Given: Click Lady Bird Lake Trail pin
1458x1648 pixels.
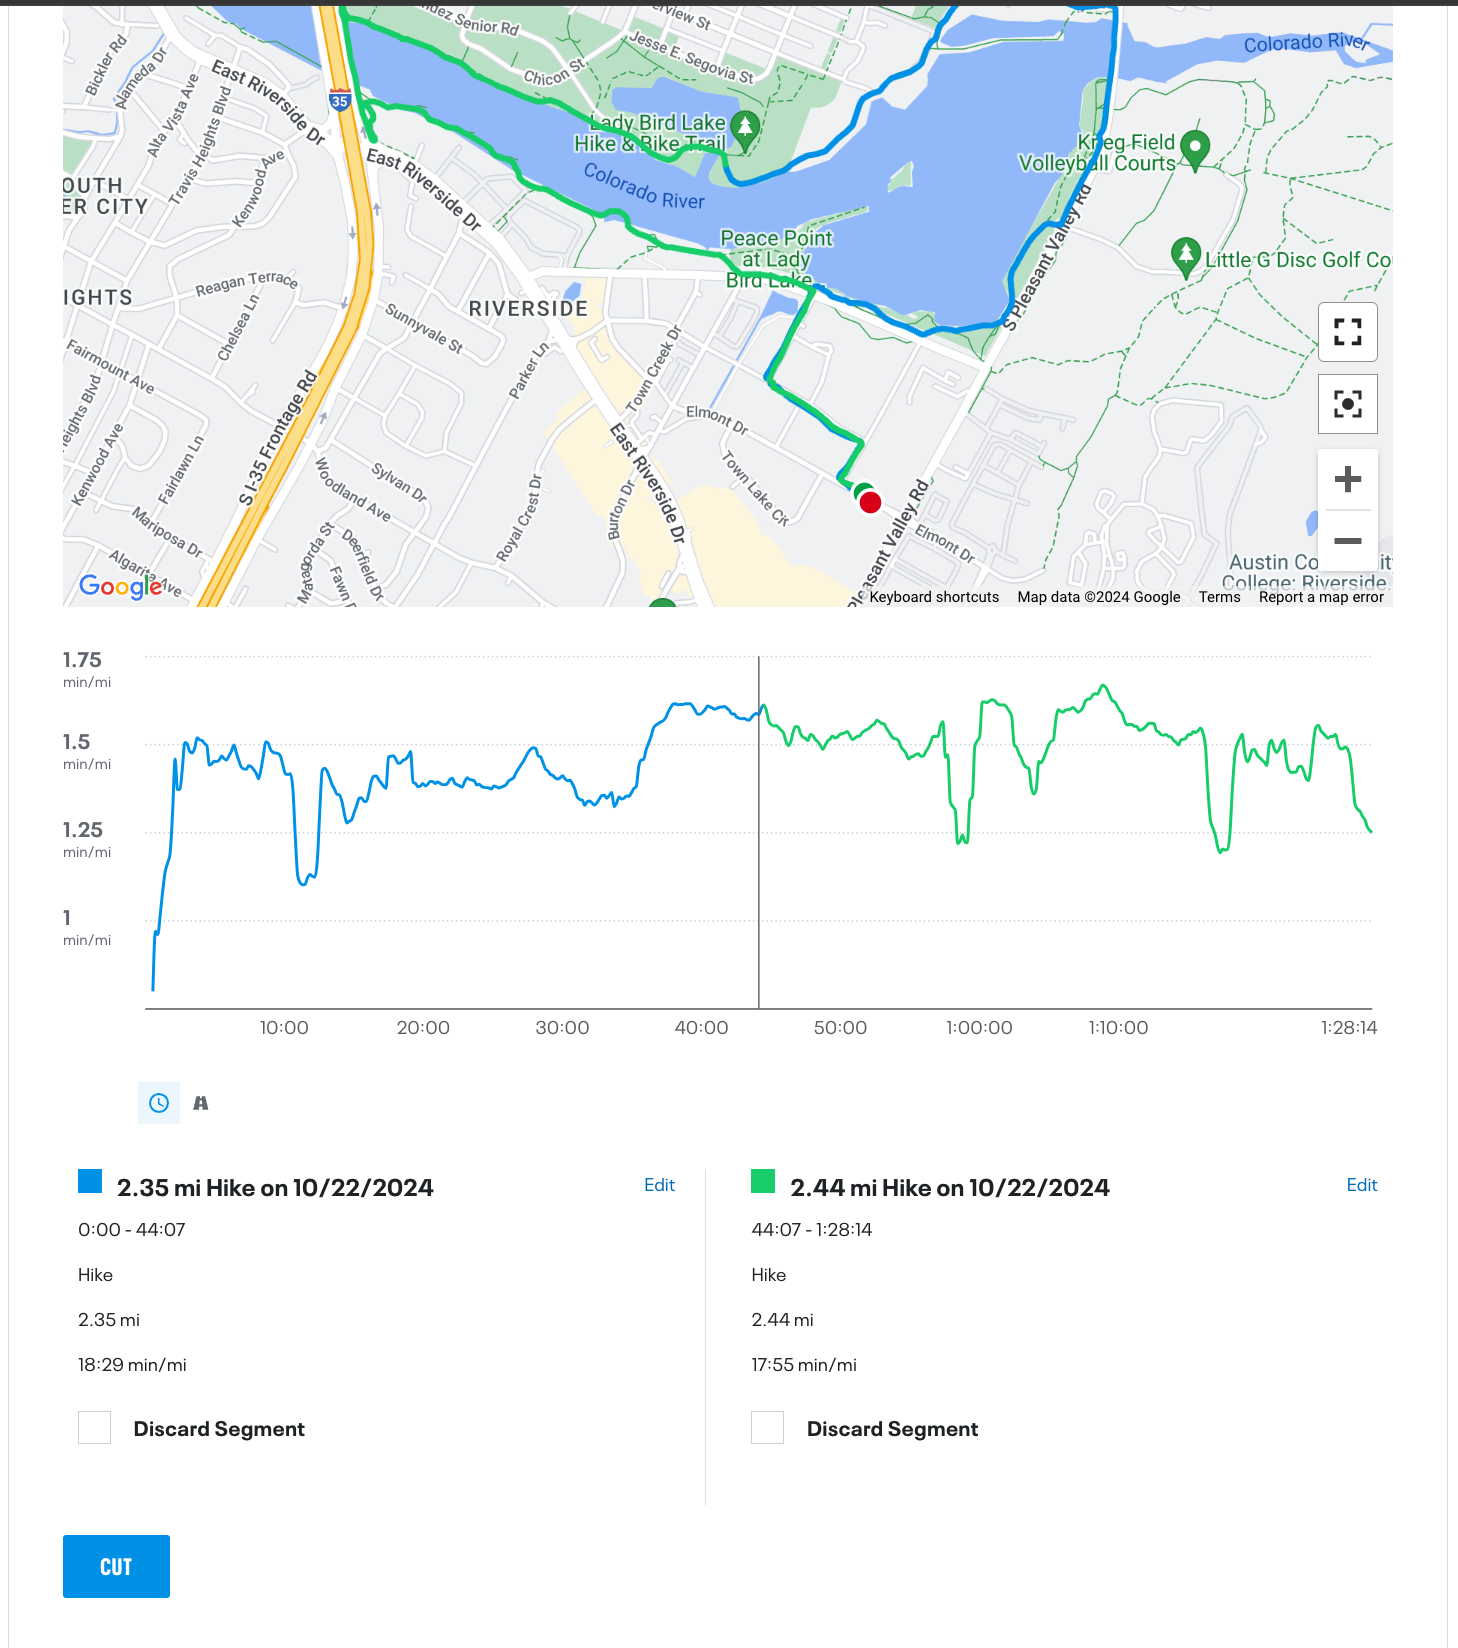Looking at the screenshot, I should (x=744, y=128).
